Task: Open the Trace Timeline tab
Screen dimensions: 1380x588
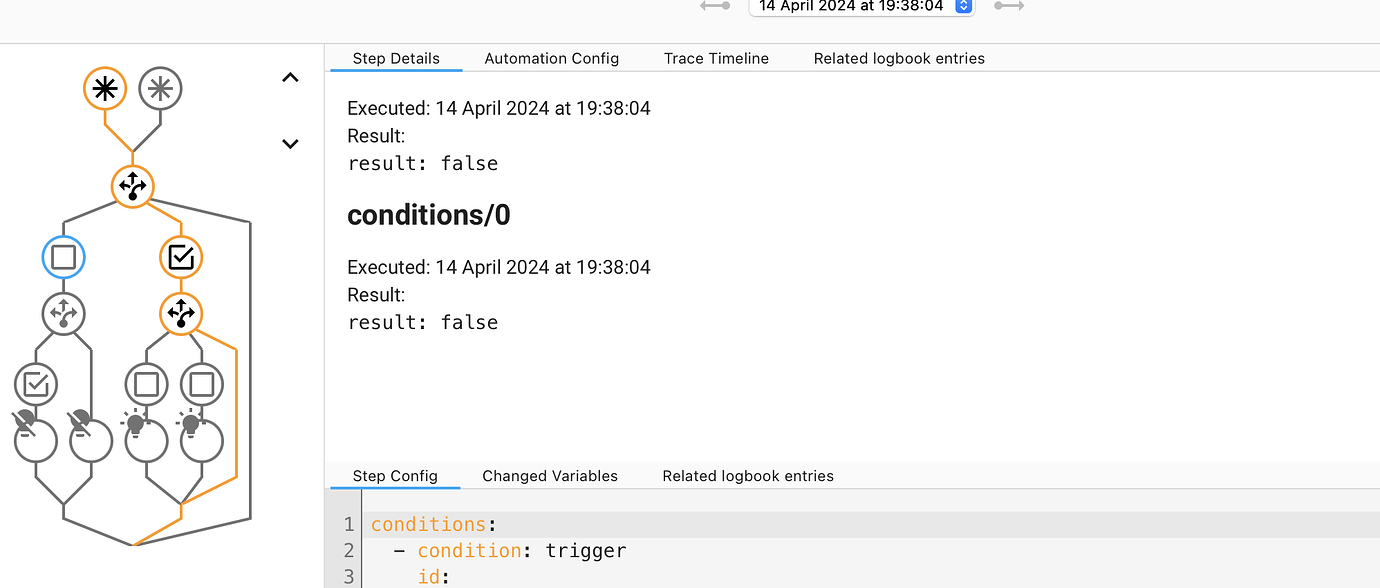Action: pos(716,58)
